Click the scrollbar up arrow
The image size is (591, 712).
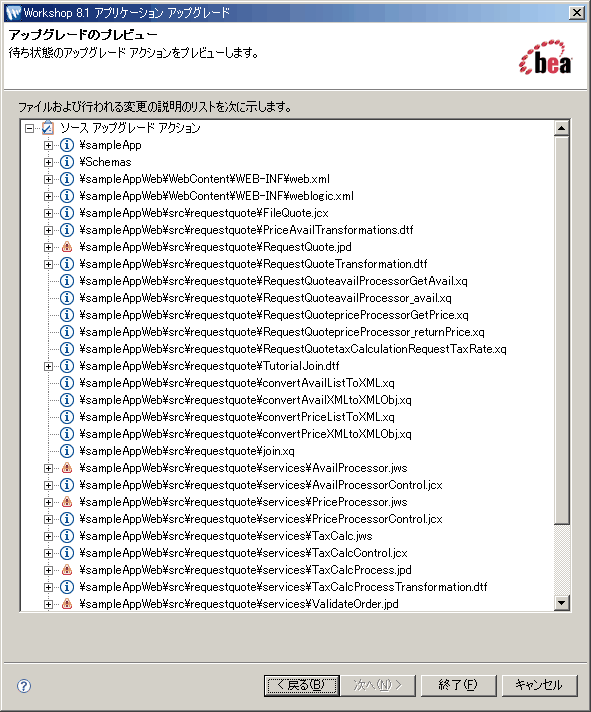[561, 129]
